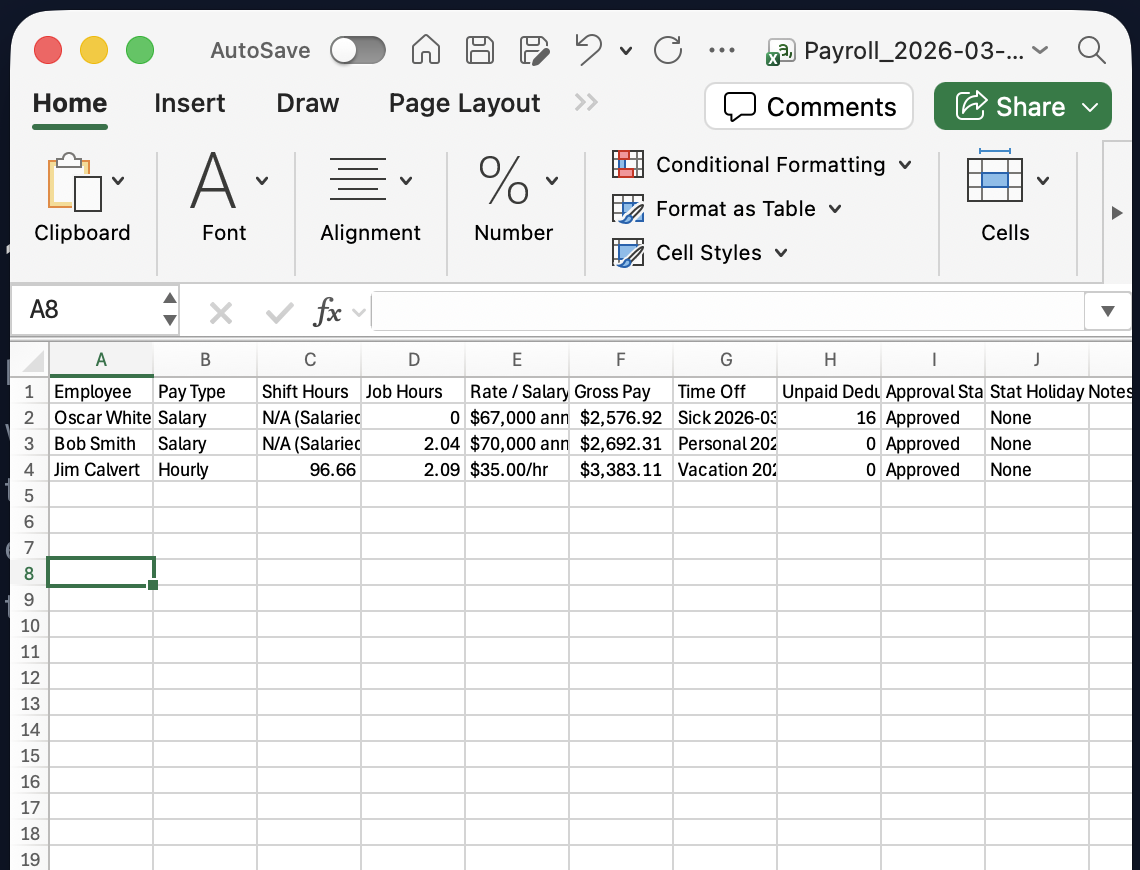Select the Gross Pay header cell

tap(621, 392)
